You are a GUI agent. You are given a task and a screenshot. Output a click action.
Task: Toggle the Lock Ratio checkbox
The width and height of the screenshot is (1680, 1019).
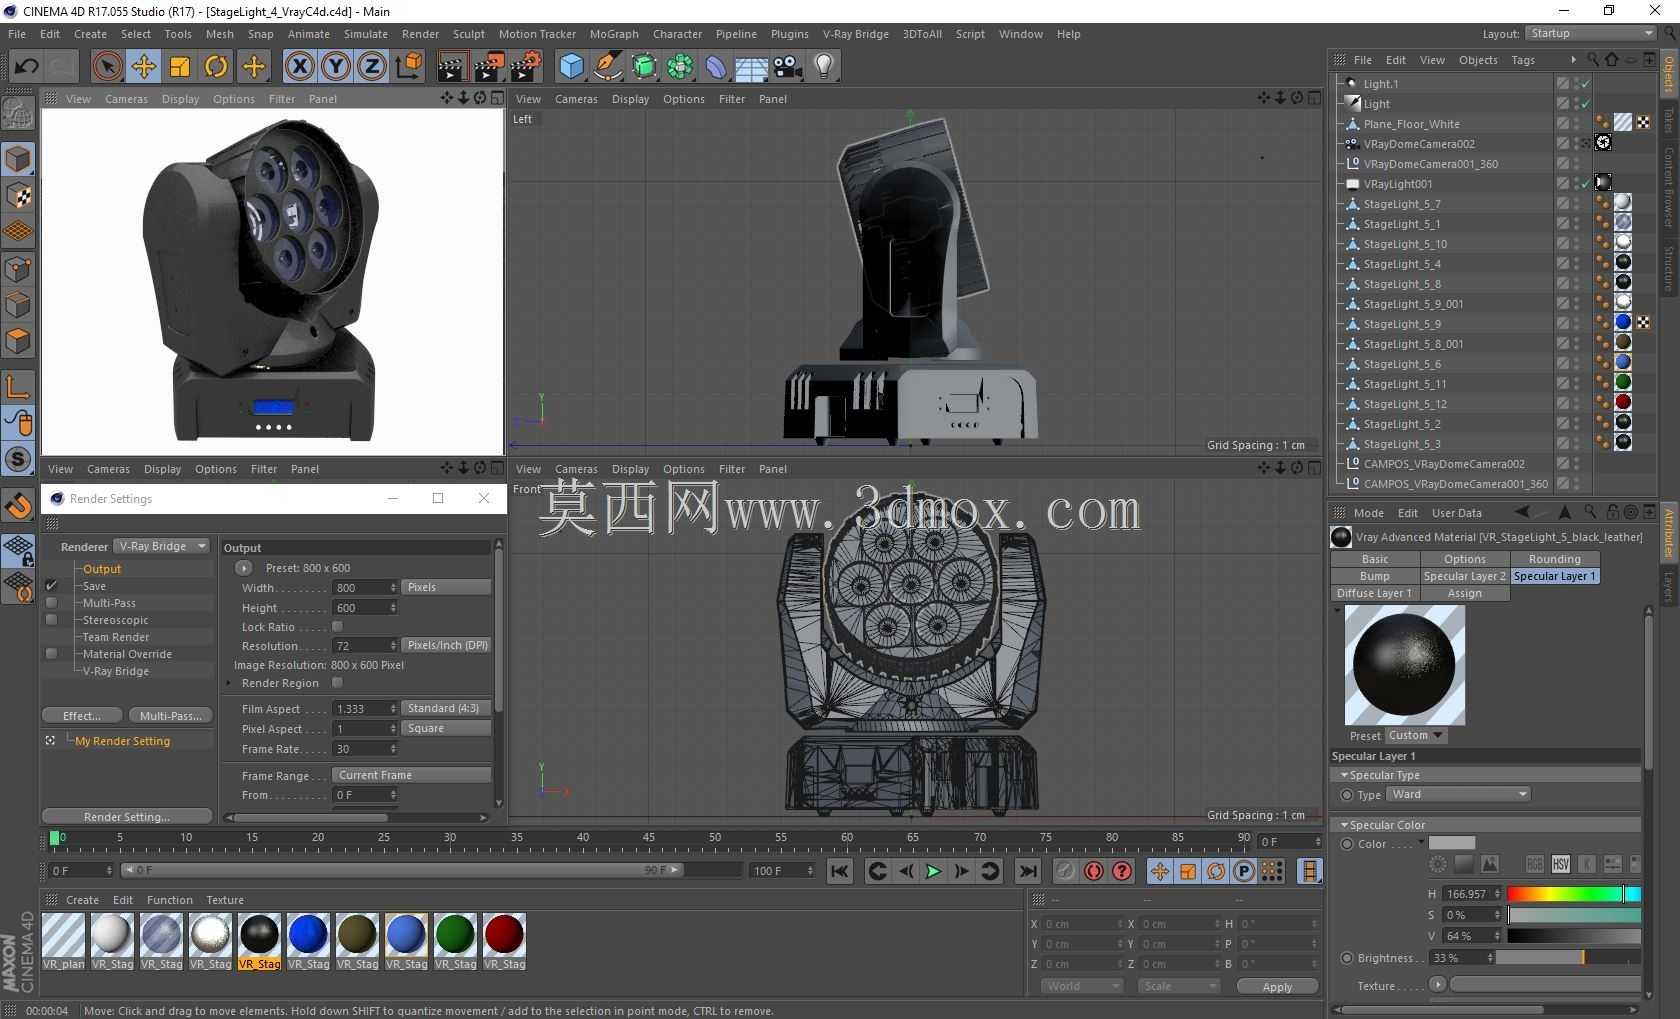point(337,627)
